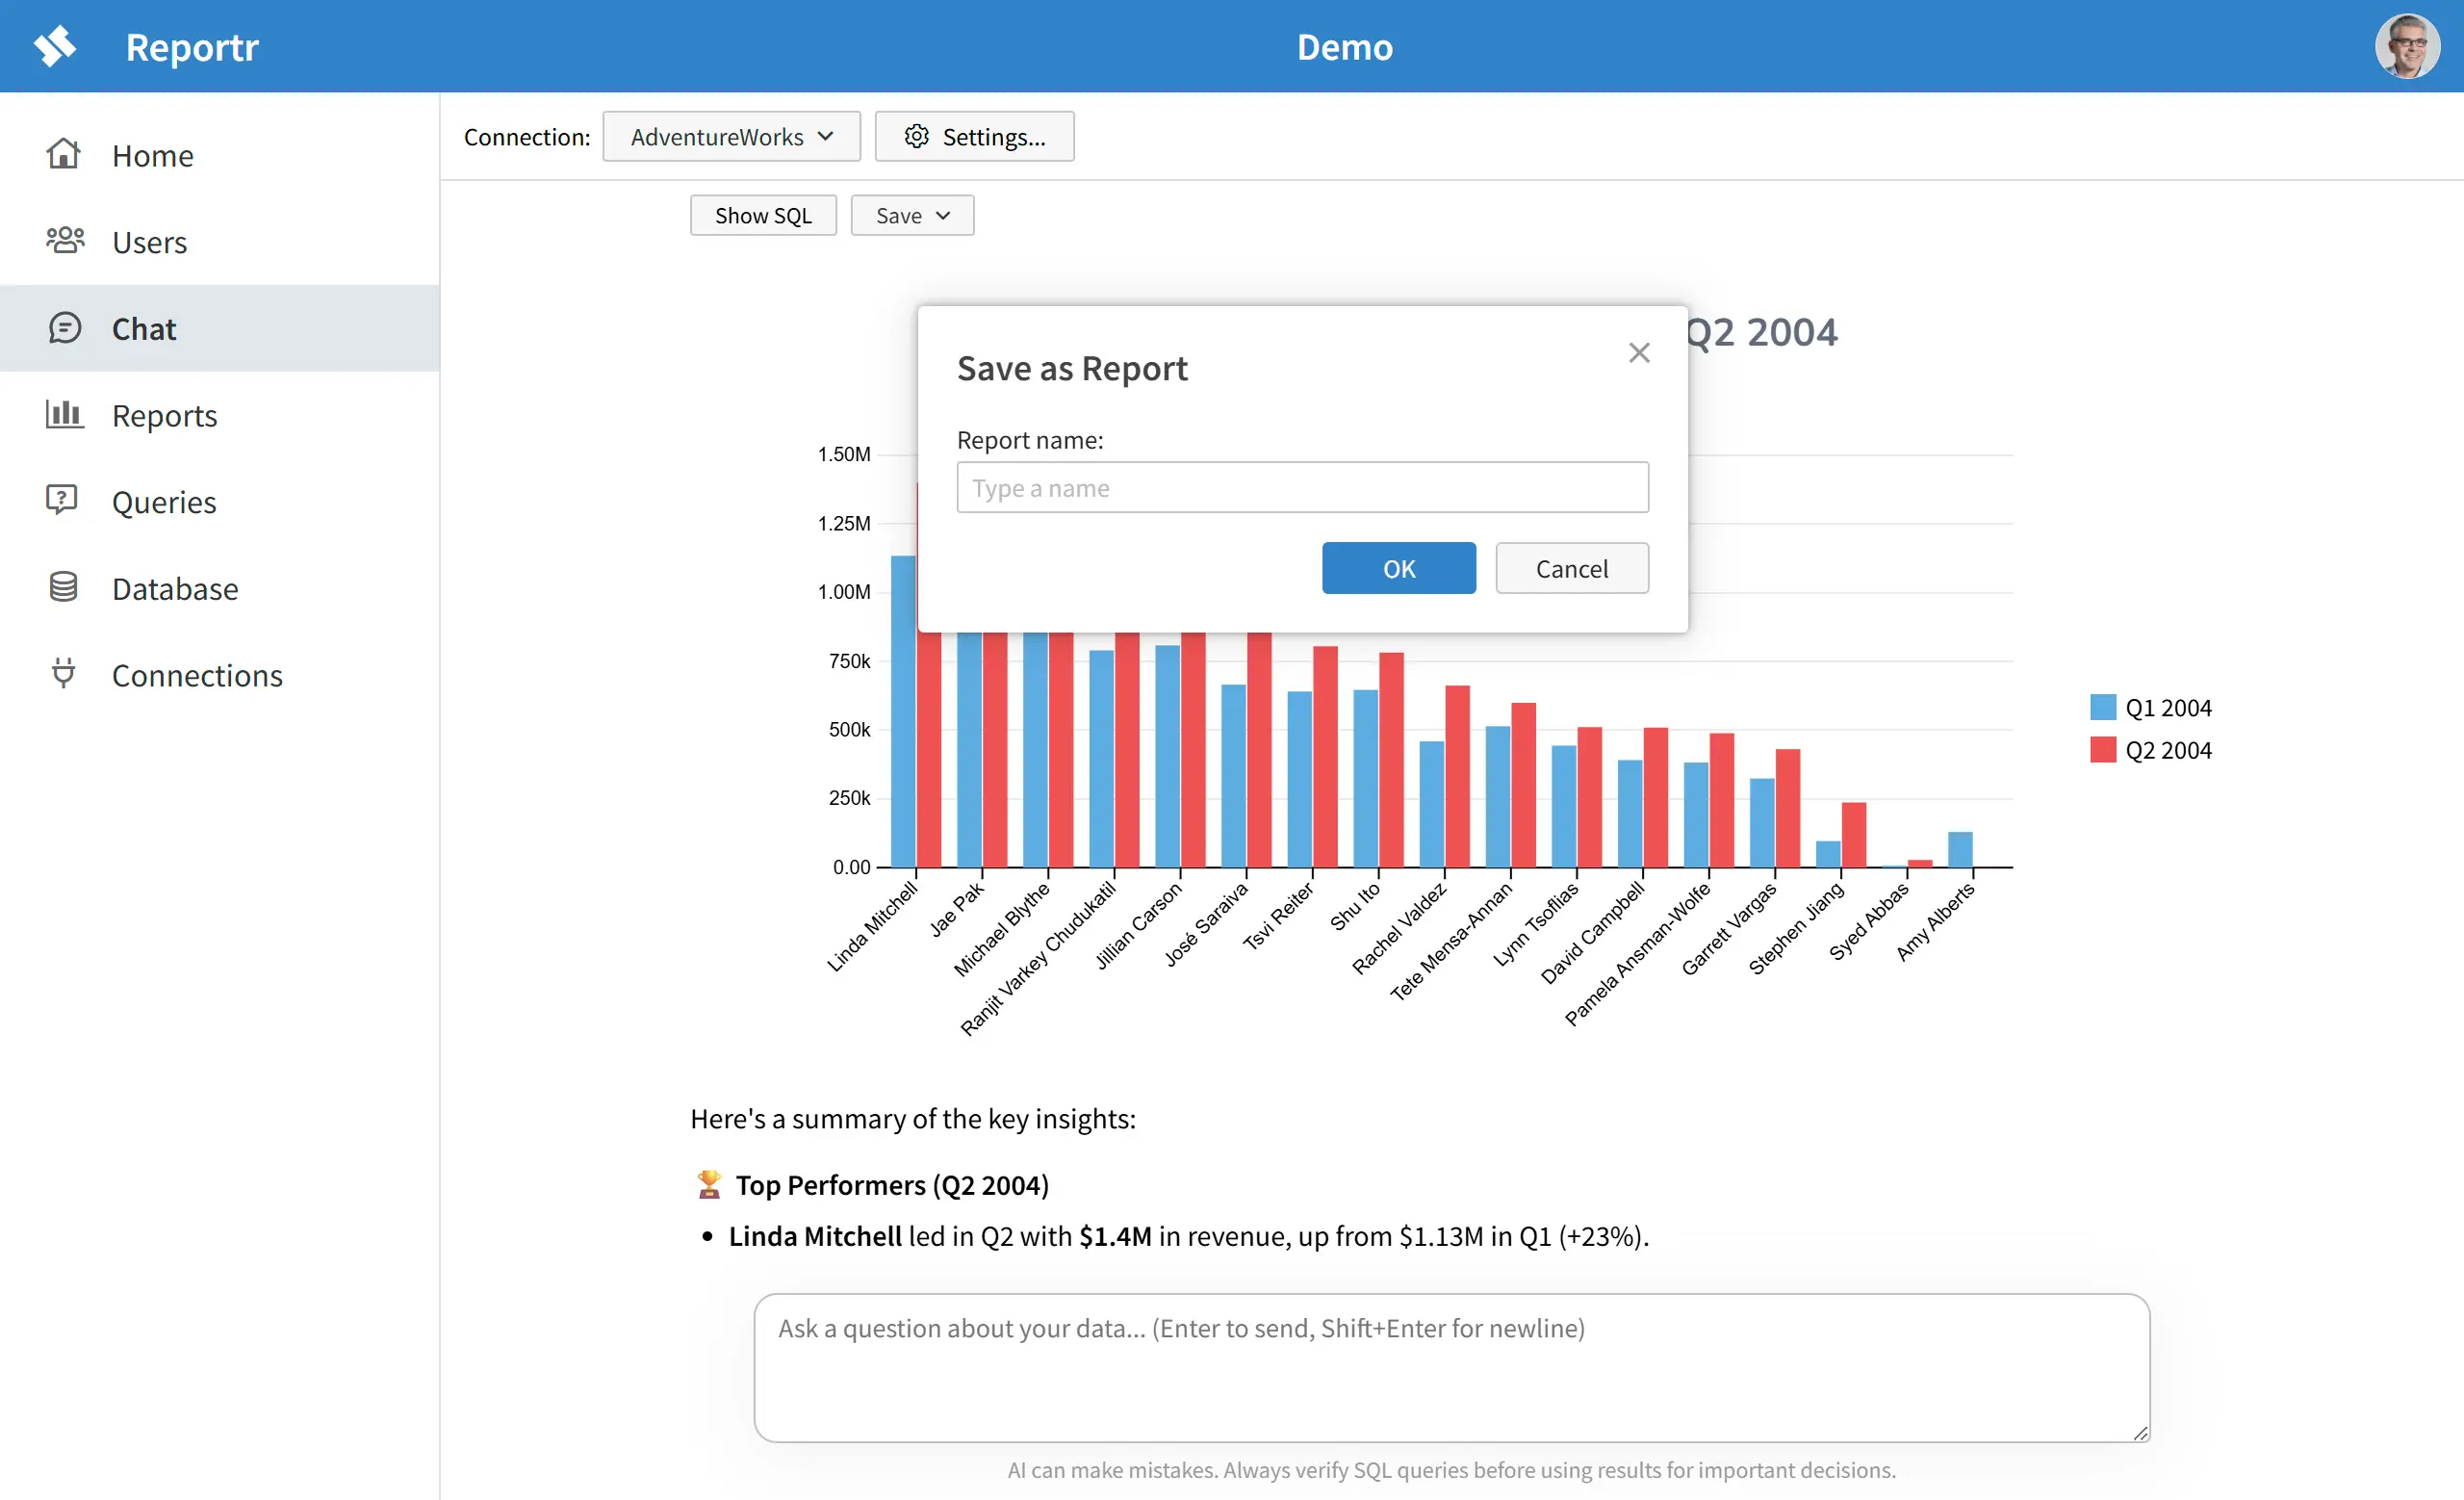This screenshot has height=1500, width=2464.
Task: Go to the Reports menu item
Action: pos(165,415)
